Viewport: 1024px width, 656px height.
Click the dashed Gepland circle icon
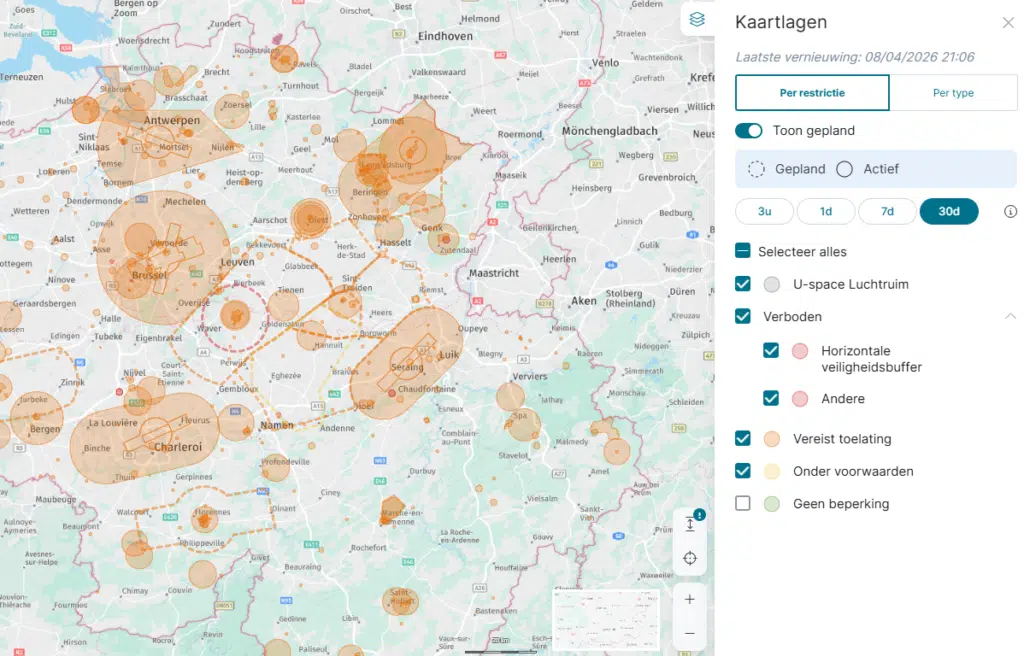point(757,169)
